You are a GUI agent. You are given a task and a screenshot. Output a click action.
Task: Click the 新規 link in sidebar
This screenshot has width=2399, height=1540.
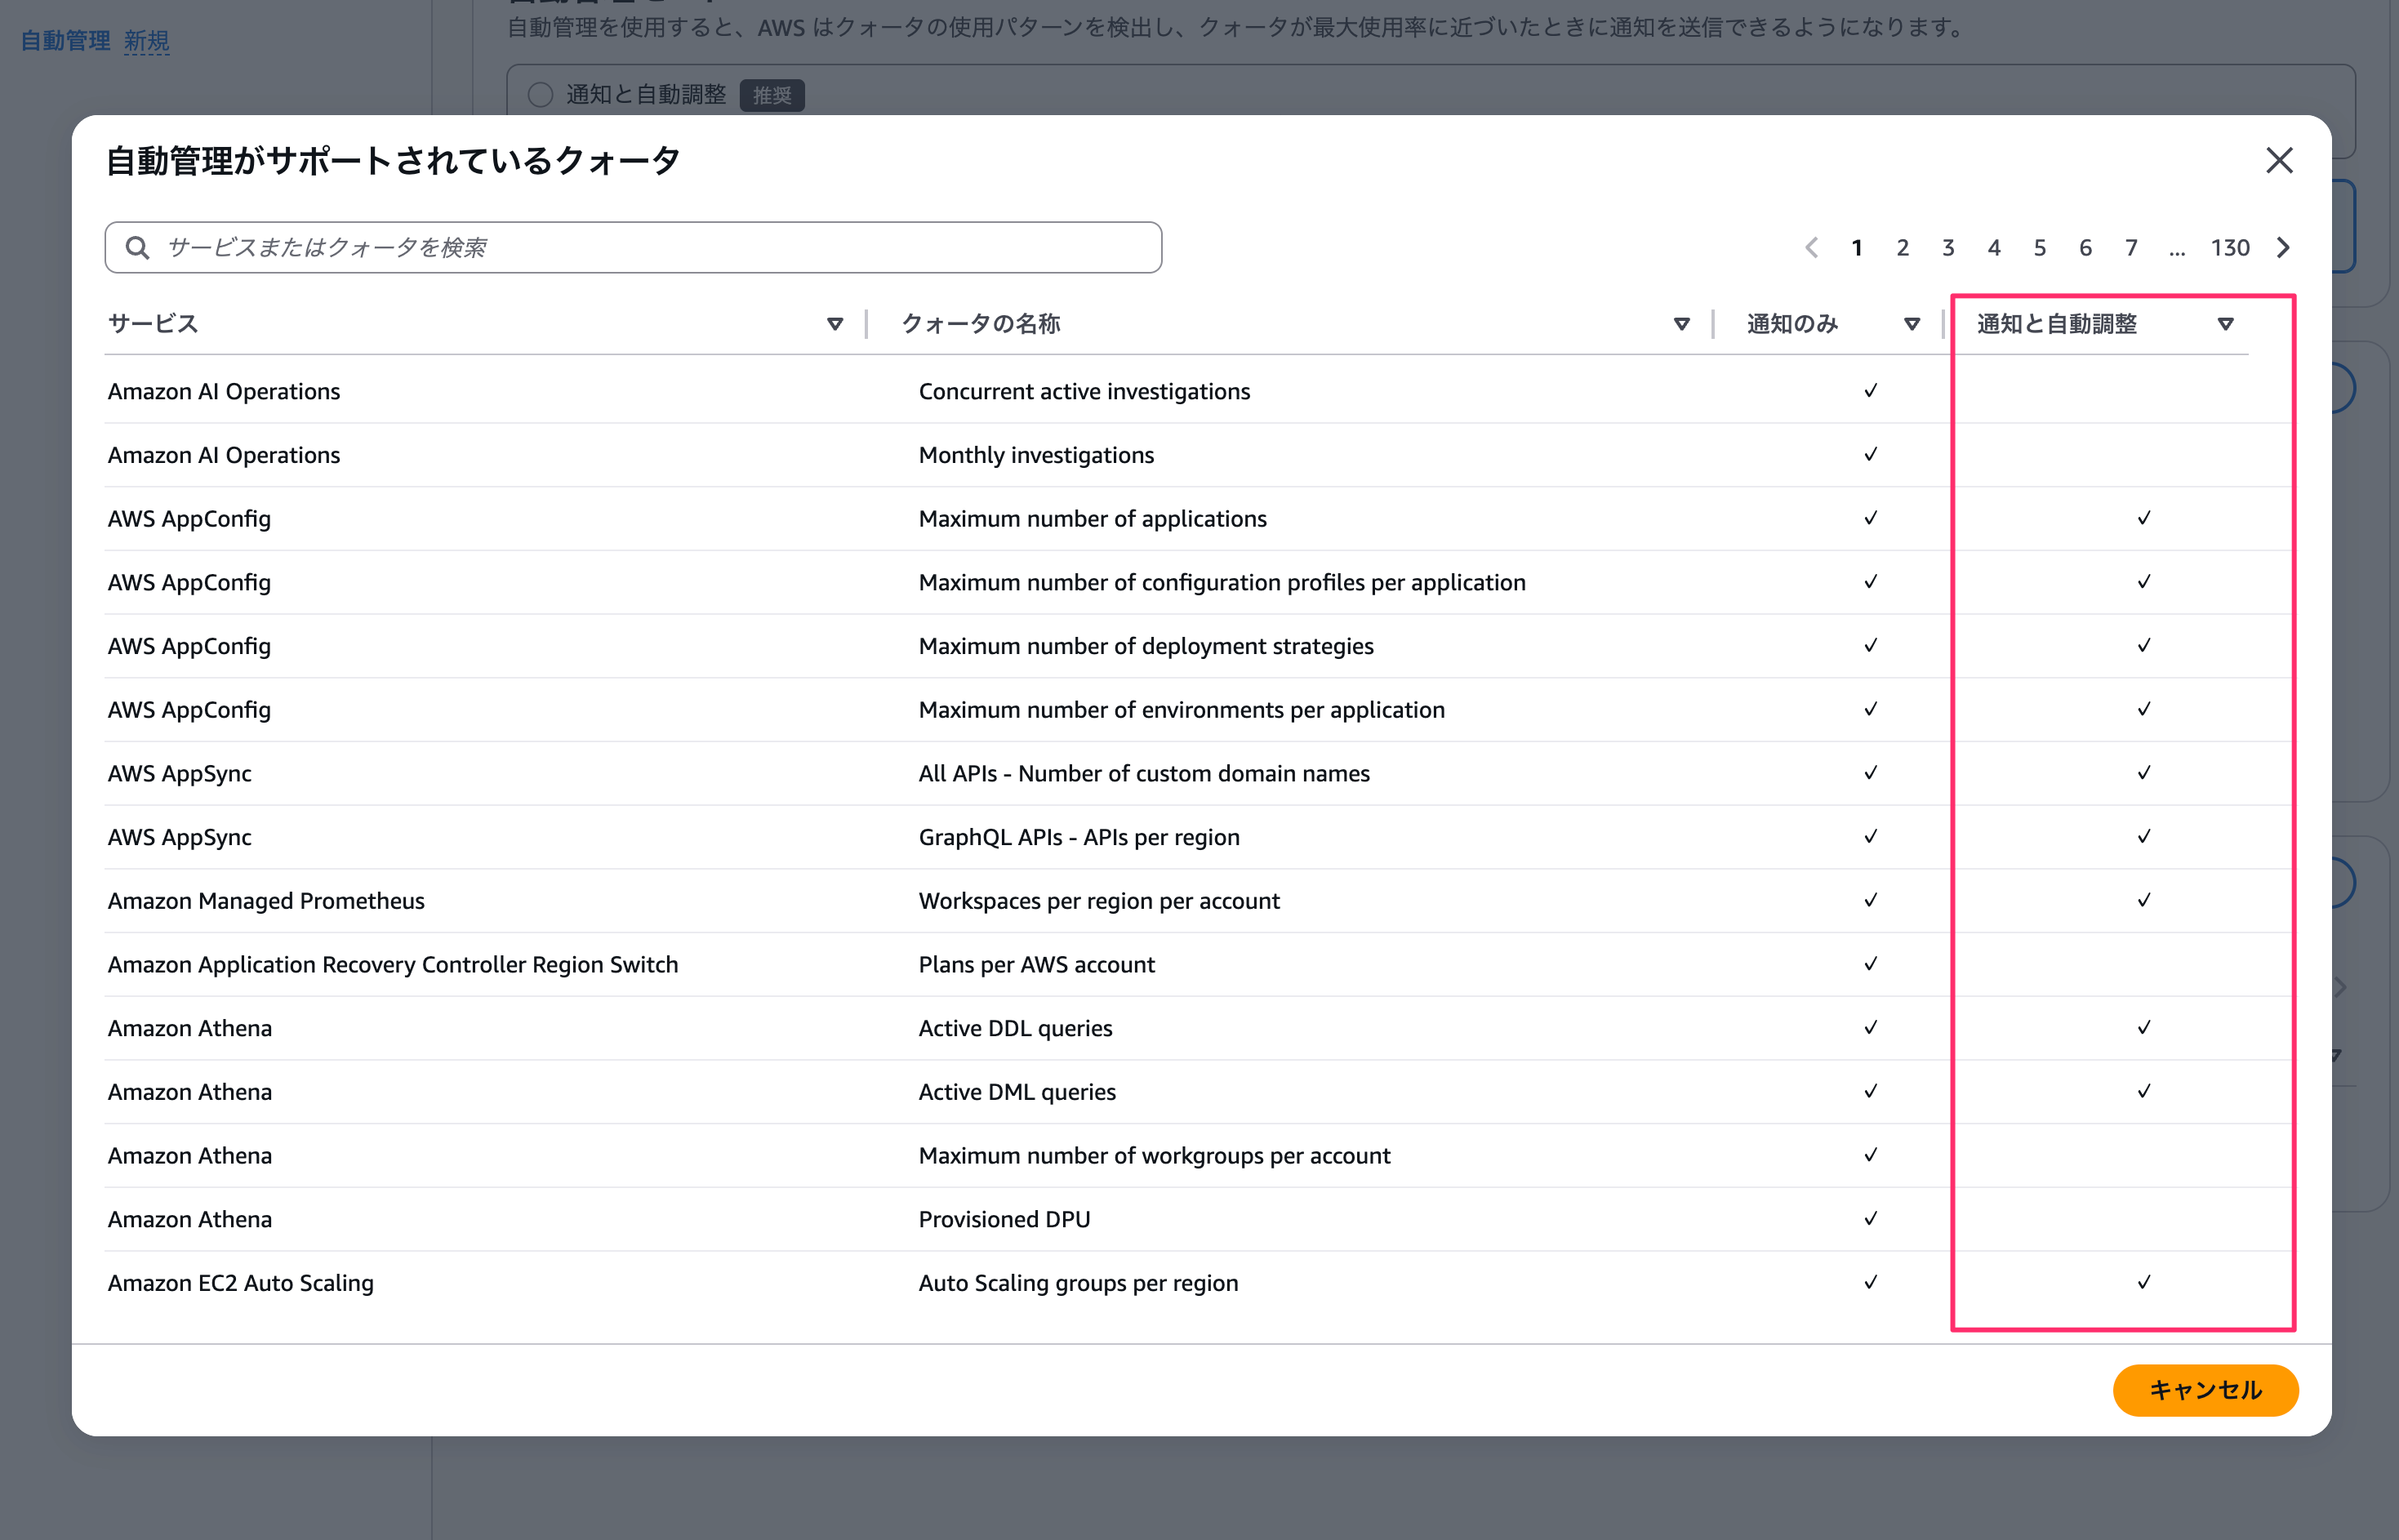pos(146,41)
